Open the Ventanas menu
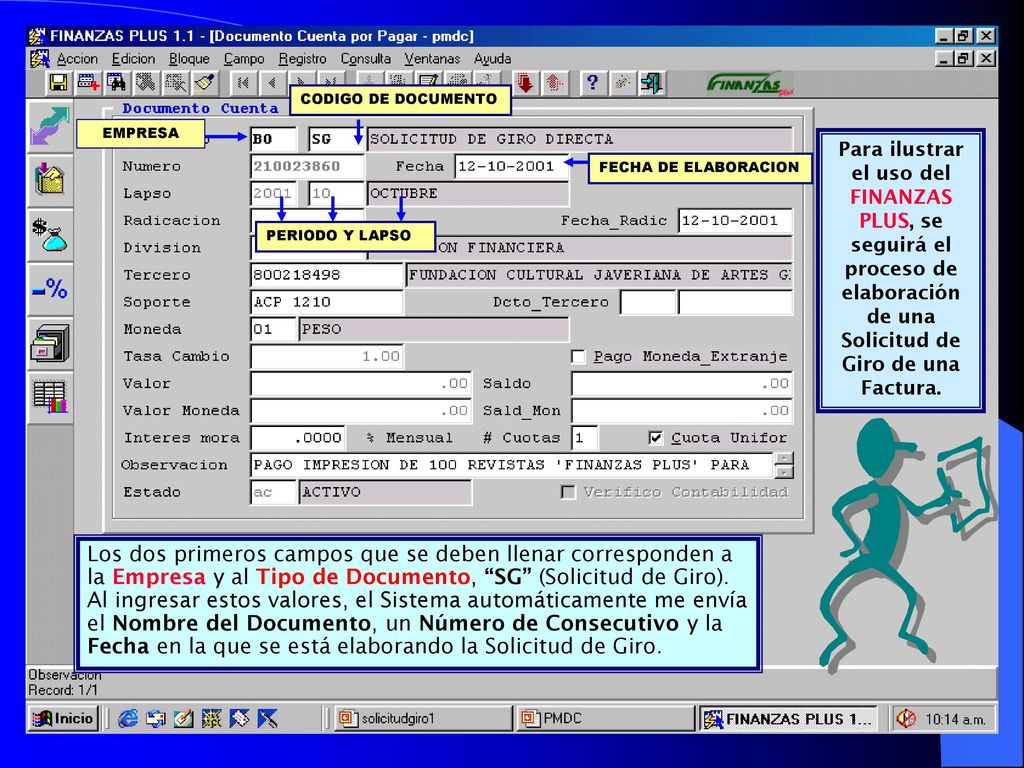The image size is (1024, 768). pos(432,59)
